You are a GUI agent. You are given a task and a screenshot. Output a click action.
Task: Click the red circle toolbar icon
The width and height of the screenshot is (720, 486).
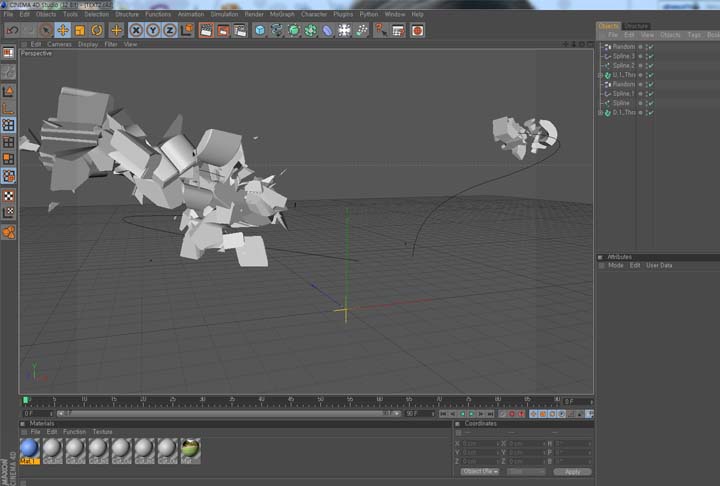(417, 30)
